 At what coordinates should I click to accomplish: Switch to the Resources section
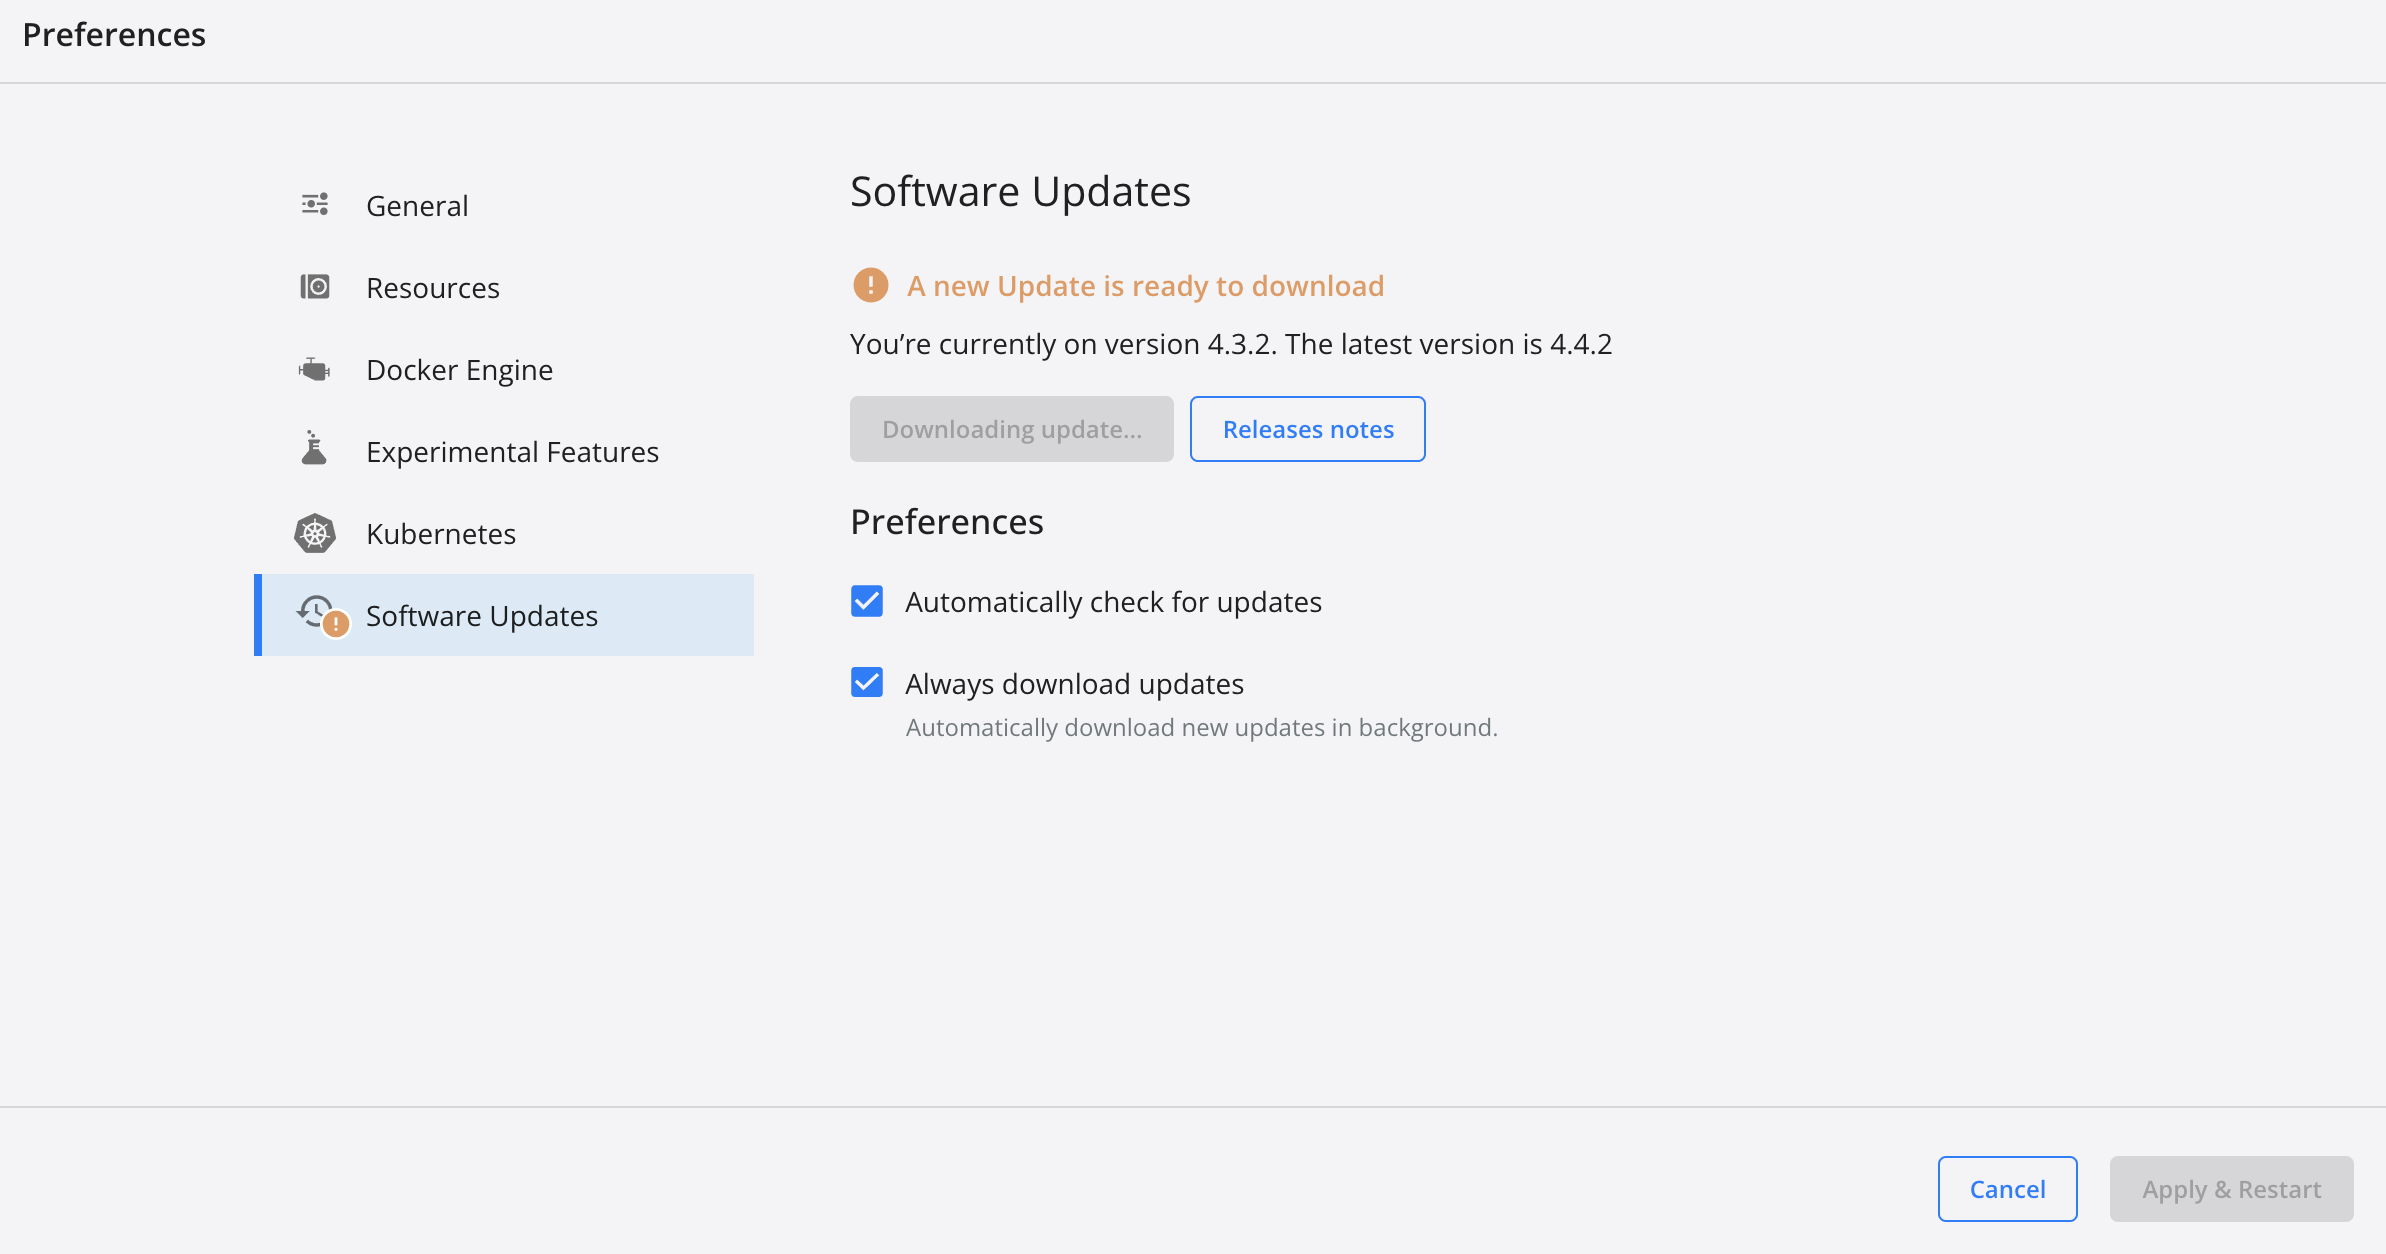[x=433, y=288]
